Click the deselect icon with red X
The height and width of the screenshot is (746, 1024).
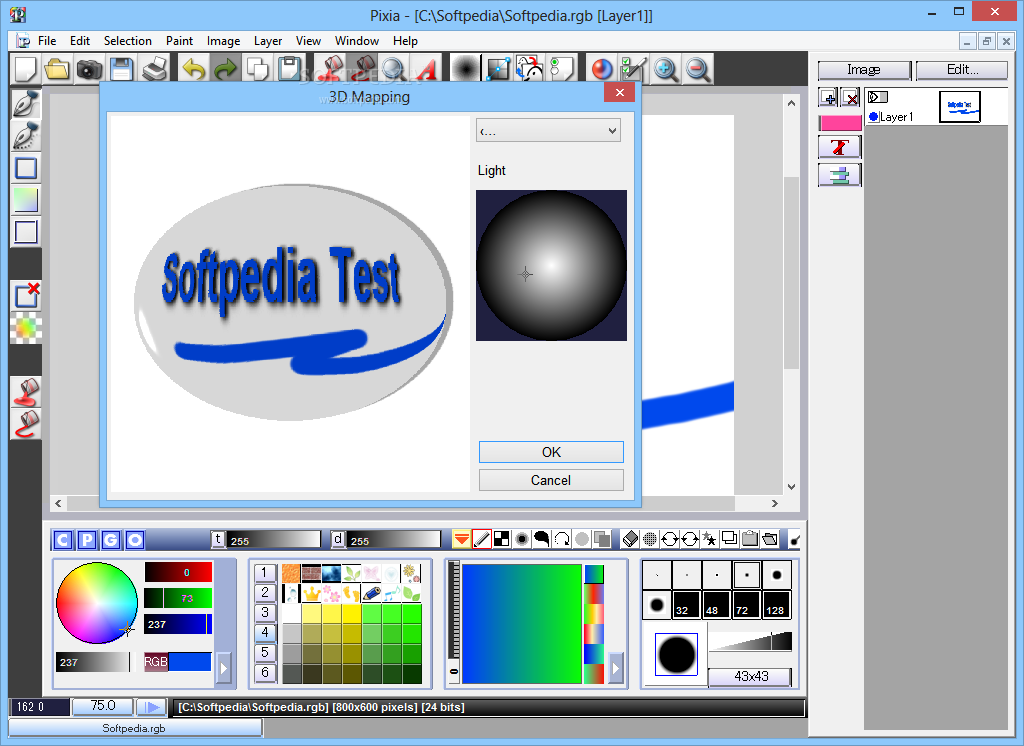pyautogui.click(x=26, y=295)
